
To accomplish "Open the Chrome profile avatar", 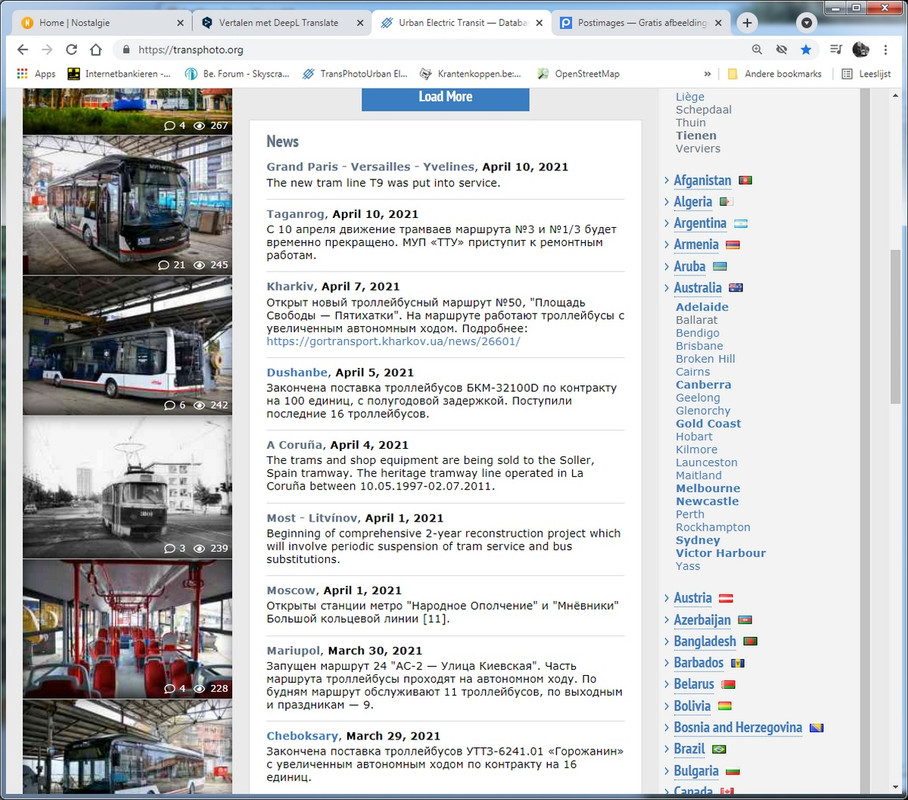I will coord(861,50).
